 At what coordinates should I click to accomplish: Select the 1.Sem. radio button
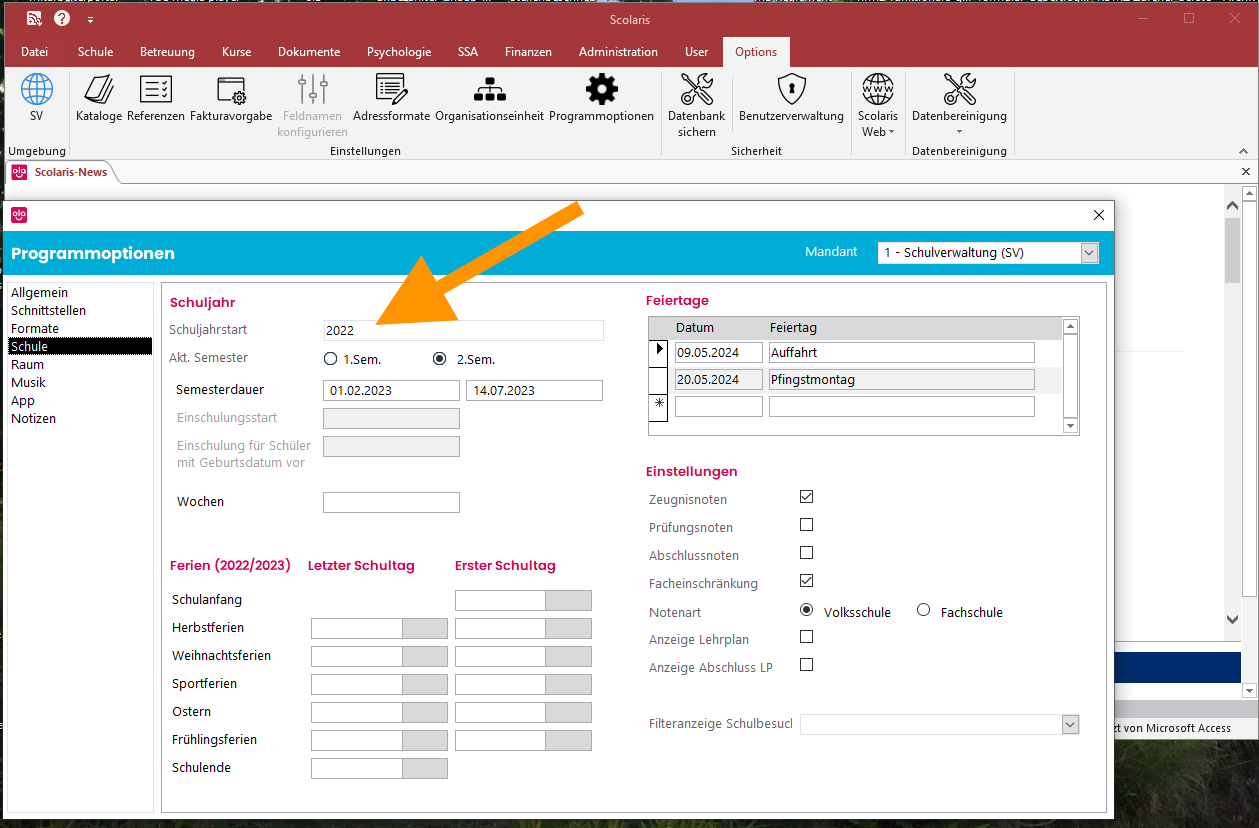331,359
